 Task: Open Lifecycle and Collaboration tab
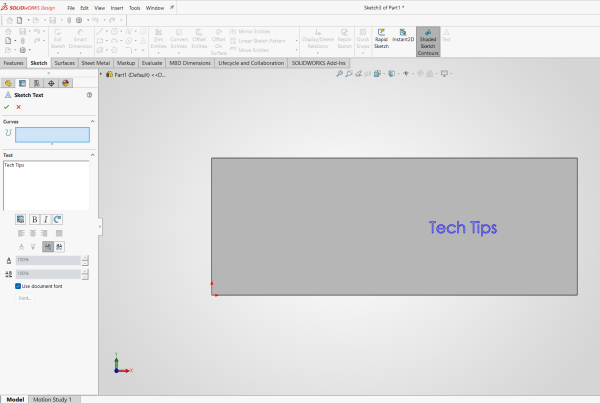point(251,63)
